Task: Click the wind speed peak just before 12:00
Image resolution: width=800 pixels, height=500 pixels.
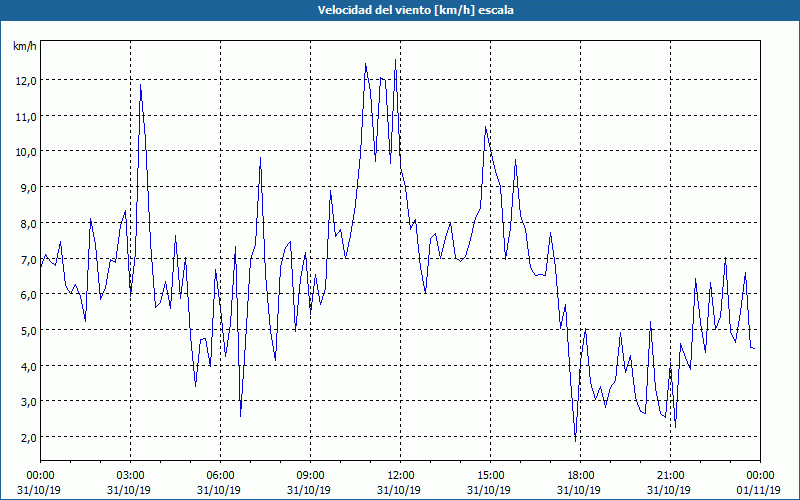Action: pos(395,60)
